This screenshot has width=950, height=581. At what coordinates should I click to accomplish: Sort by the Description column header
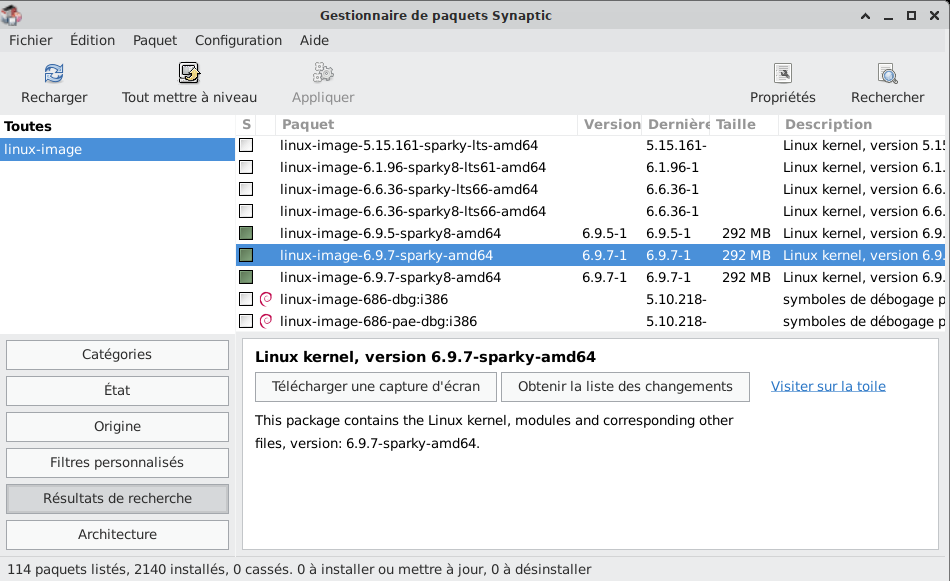click(x=862, y=124)
